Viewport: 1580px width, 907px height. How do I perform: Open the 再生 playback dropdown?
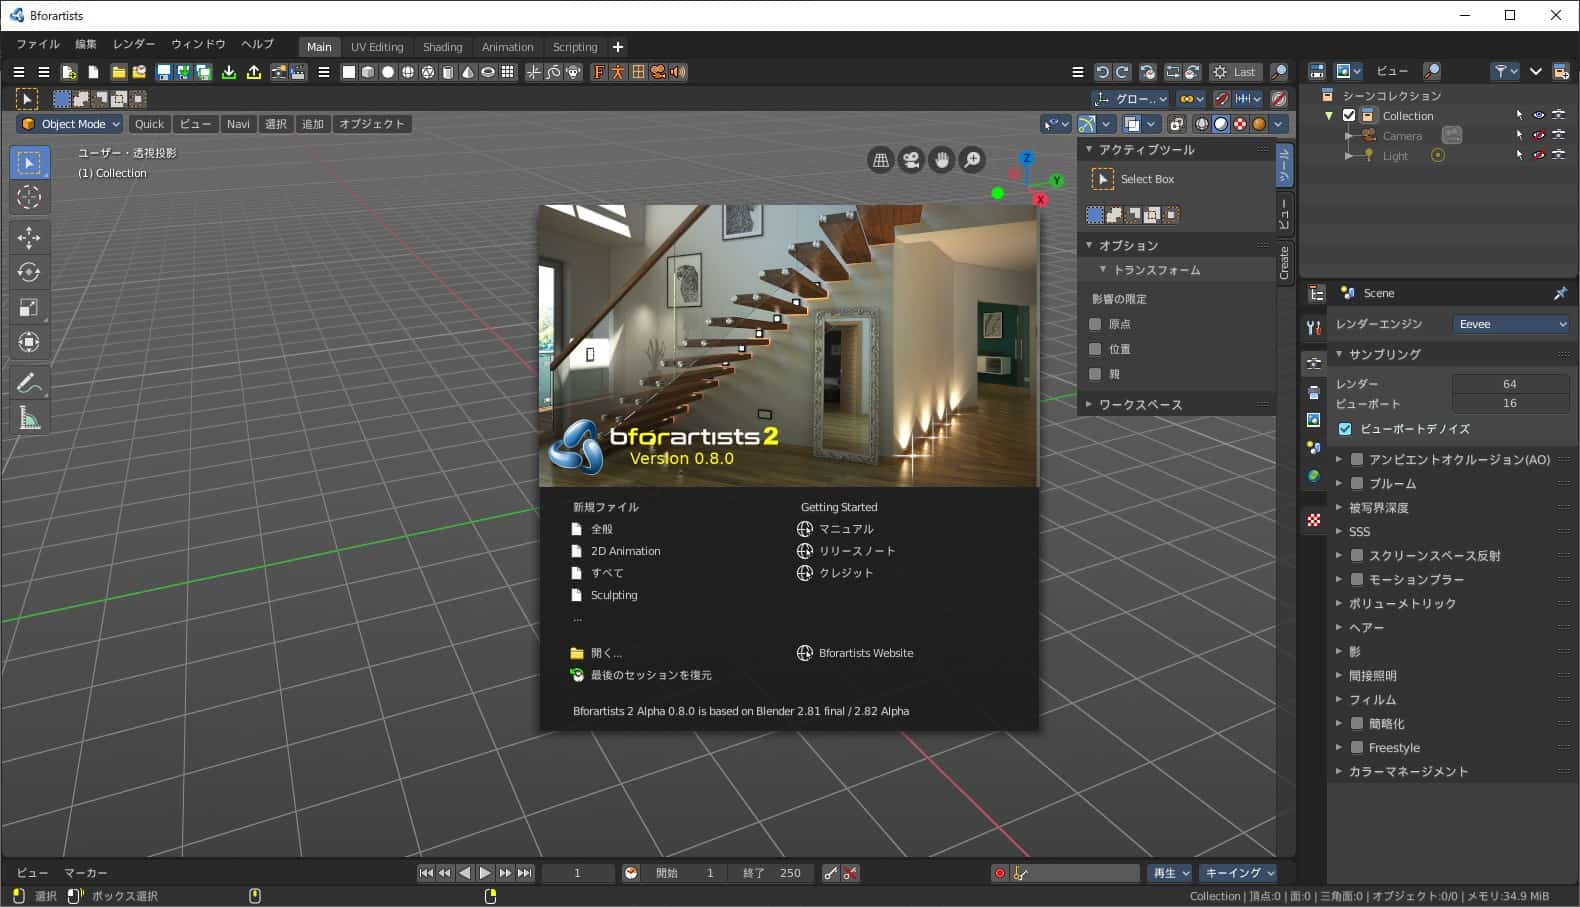[x=1171, y=873]
